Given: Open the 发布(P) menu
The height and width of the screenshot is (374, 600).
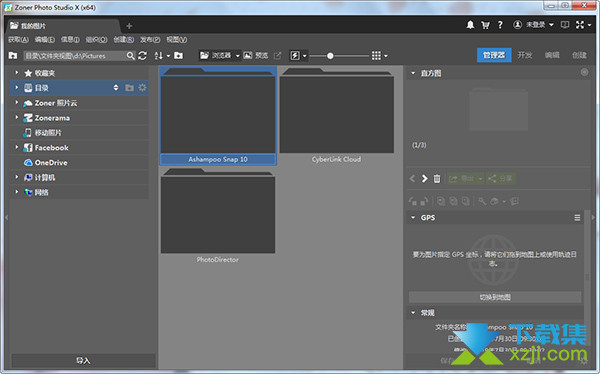Looking at the screenshot, I should tap(150, 39).
